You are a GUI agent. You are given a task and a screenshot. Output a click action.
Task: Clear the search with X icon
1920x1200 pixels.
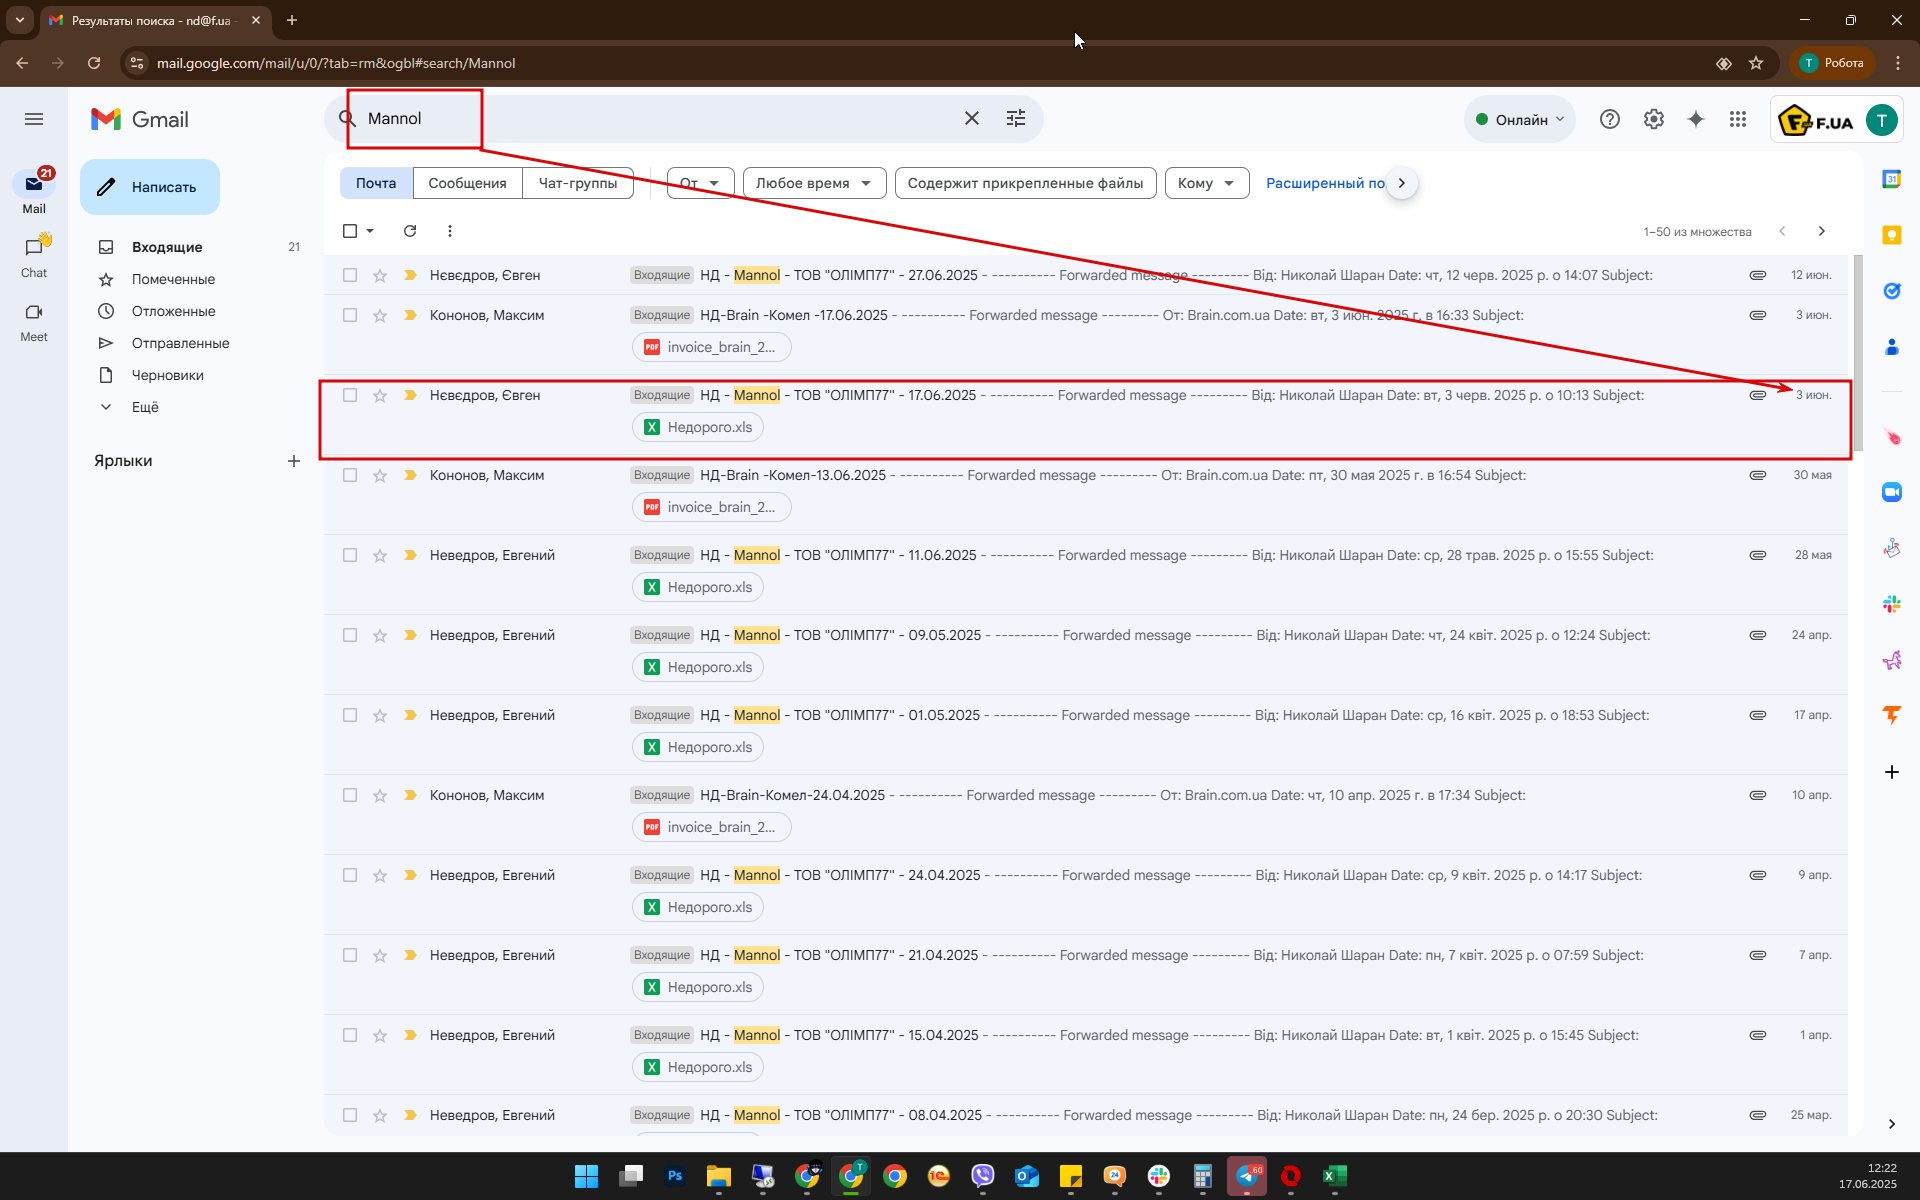(x=971, y=118)
